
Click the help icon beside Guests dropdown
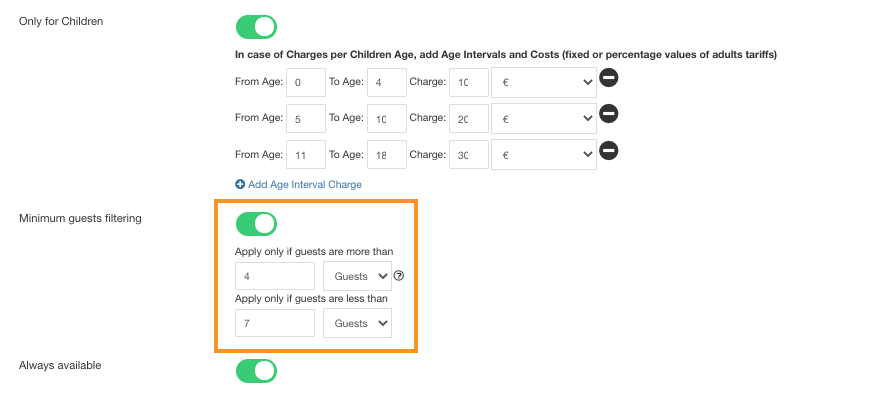click(x=399, y=276)
